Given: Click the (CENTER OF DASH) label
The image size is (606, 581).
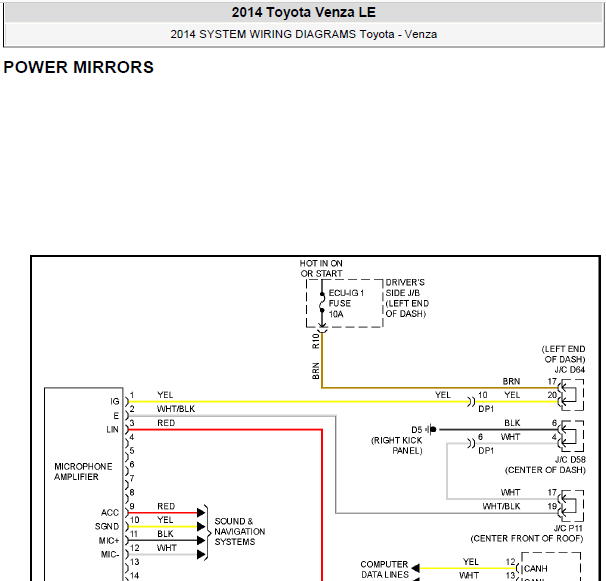Looking at the screenshot, I should pyautogui.click(x=545, y=470).
